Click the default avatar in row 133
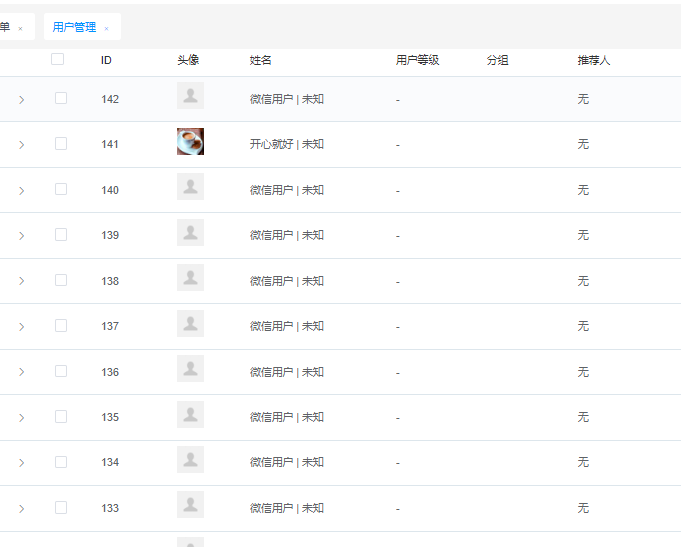 point(190,506)
